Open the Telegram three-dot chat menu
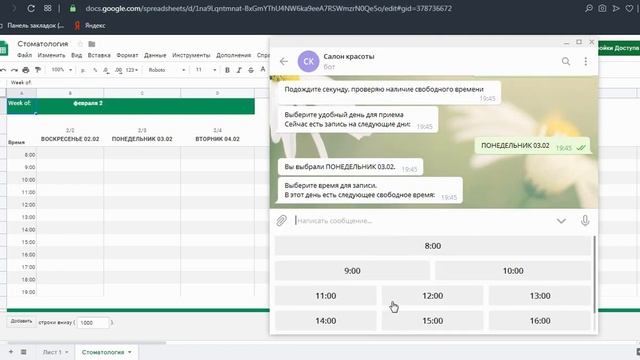The image size is (640, 360). click(586, 61)
